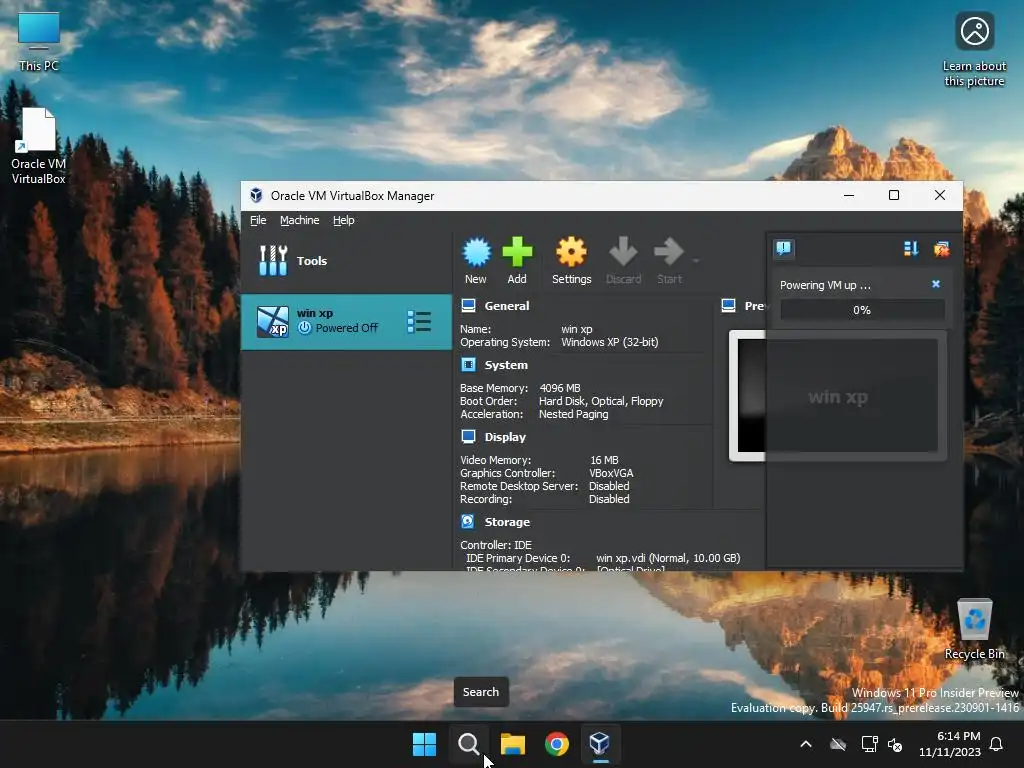Click the System section chip icon
The image size is (1024, 768).
[468, 364]
